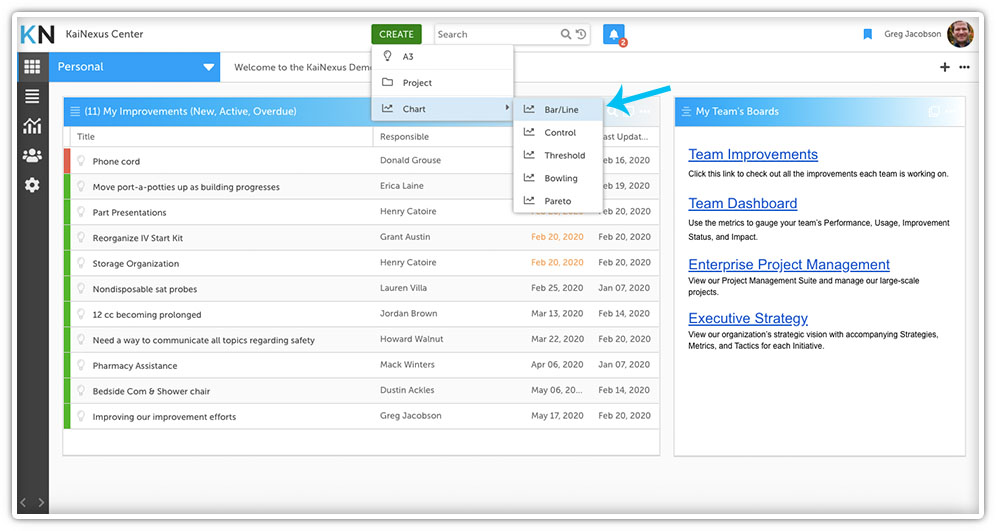Click responsible person Donald Grouse
996x531 pixels.
(410, 160)
